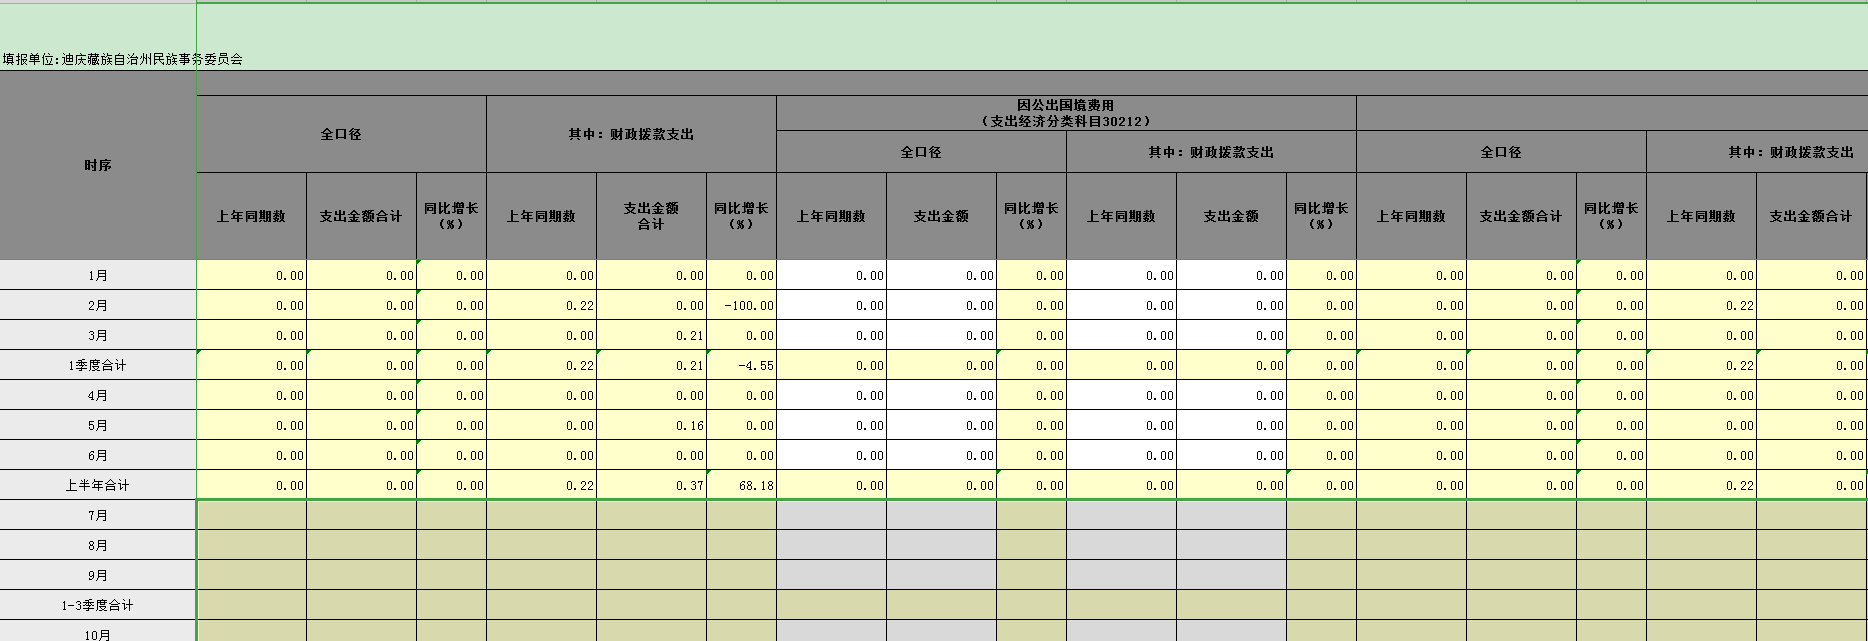Click the 因公出国(境)费用 header cell
This screenshot has width=1868, height=641.
pos(1065,113)
